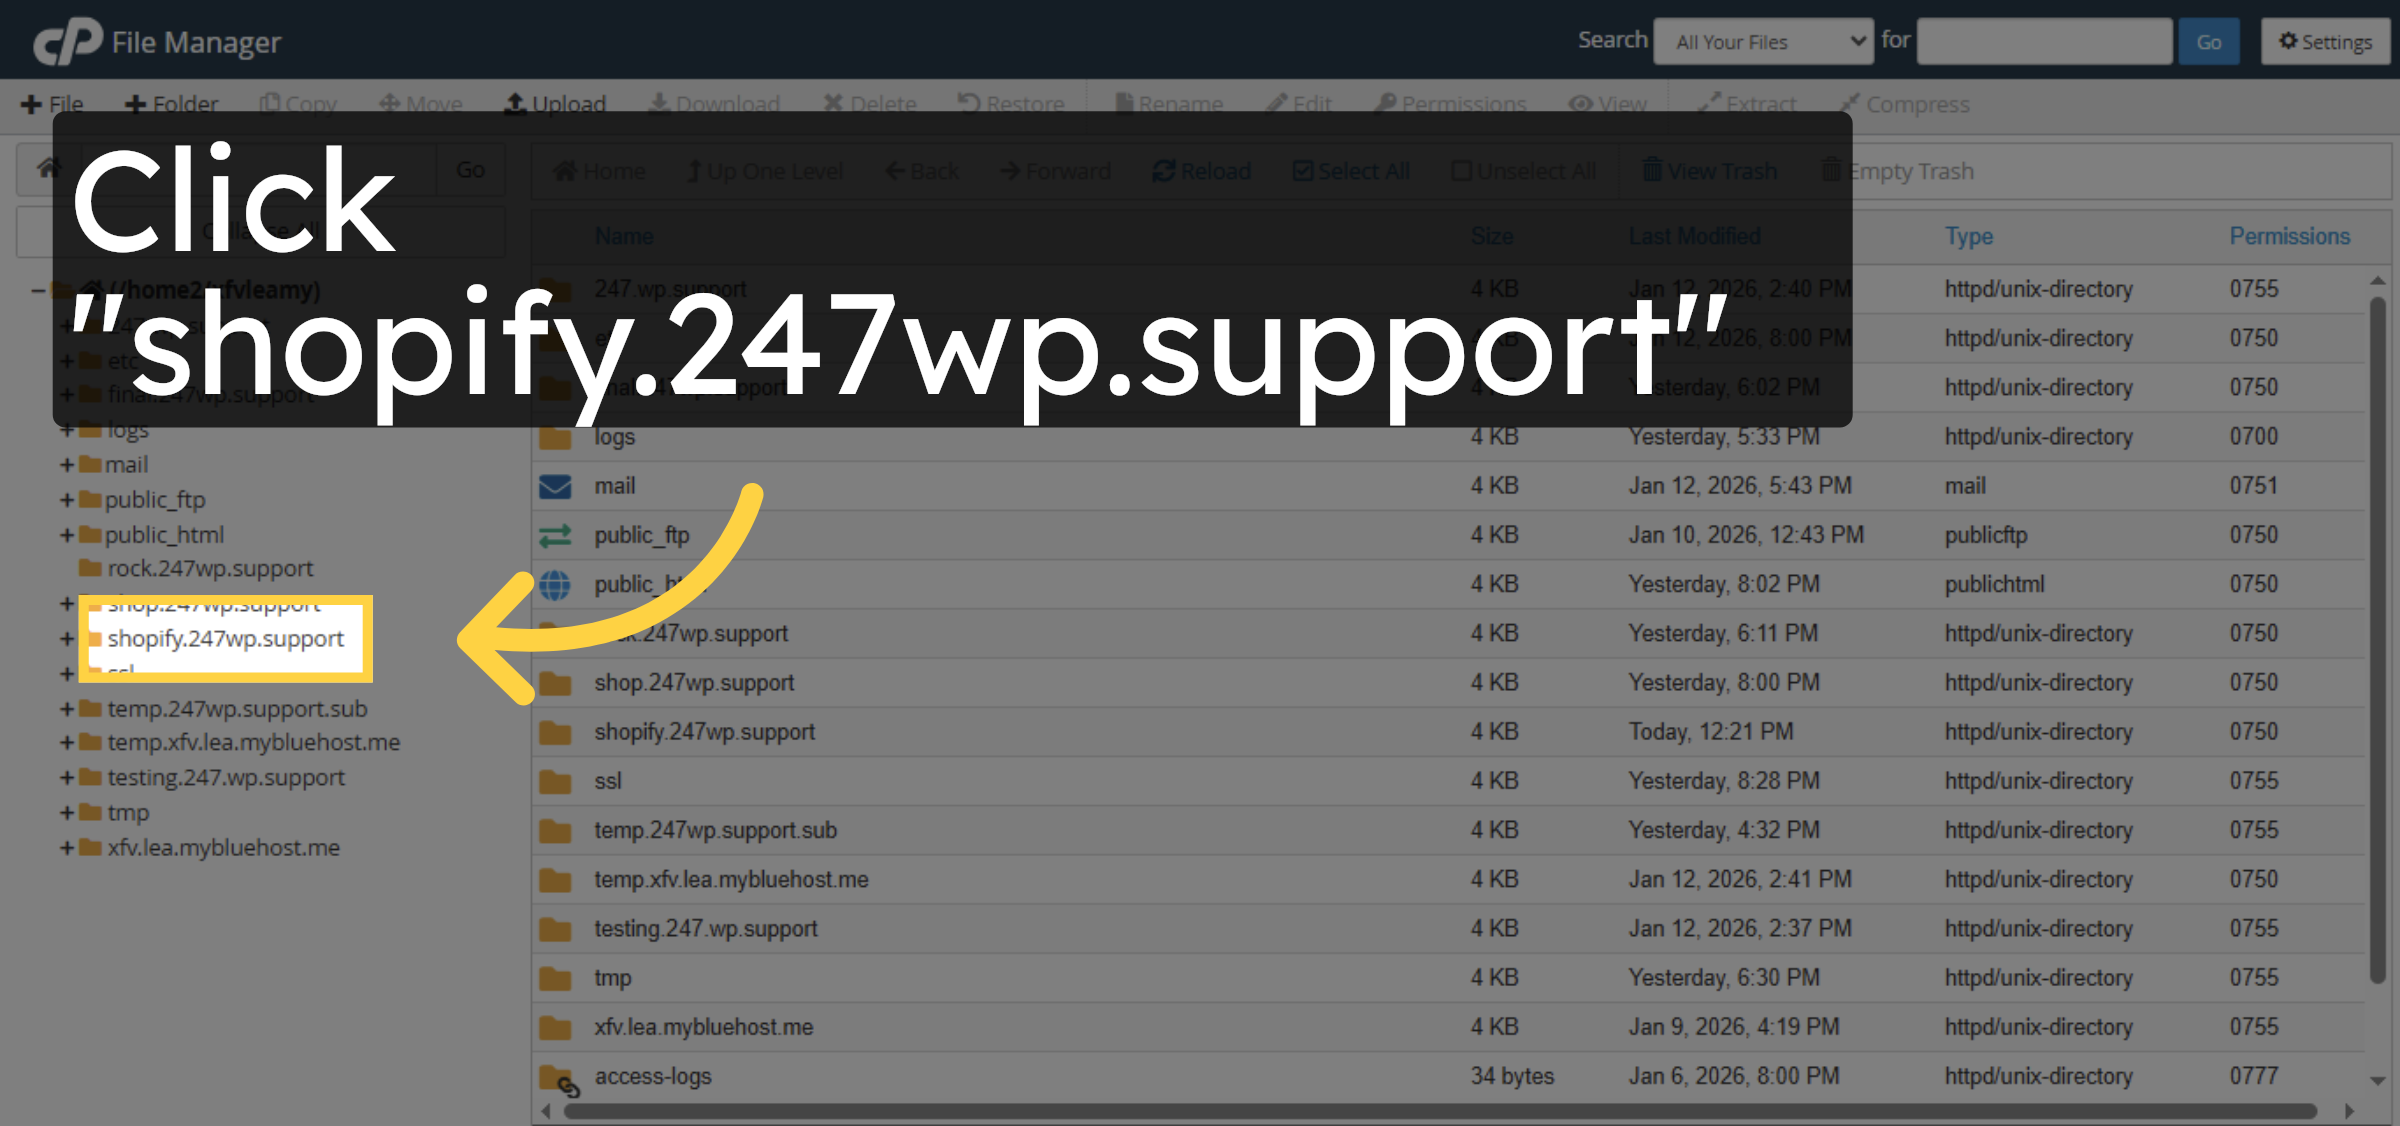Select the Download toolbar icon

pos(714,103)
